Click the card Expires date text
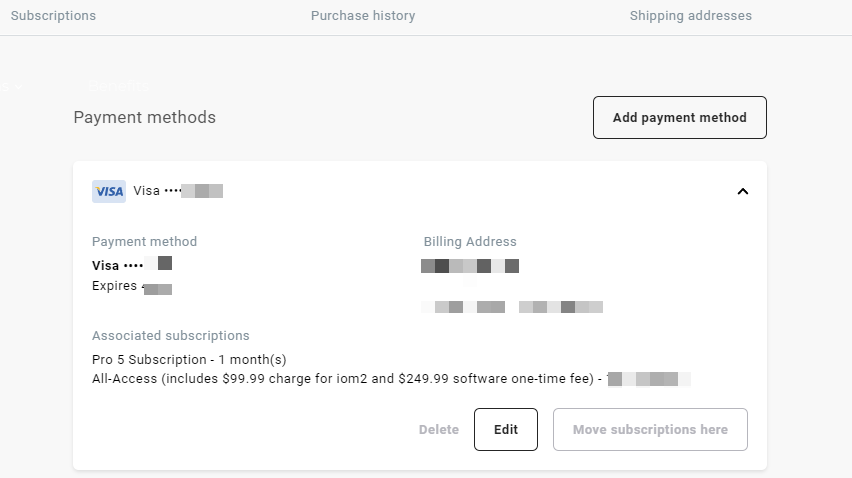Image resolution: width=852 pixels, height=478 pixels. pyautogui.click(x=132, y=286)
